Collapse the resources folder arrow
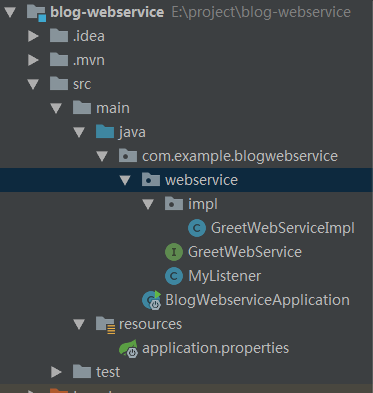Screen dimensions: 373x393 pyautogui.click(x=79, y=324)
